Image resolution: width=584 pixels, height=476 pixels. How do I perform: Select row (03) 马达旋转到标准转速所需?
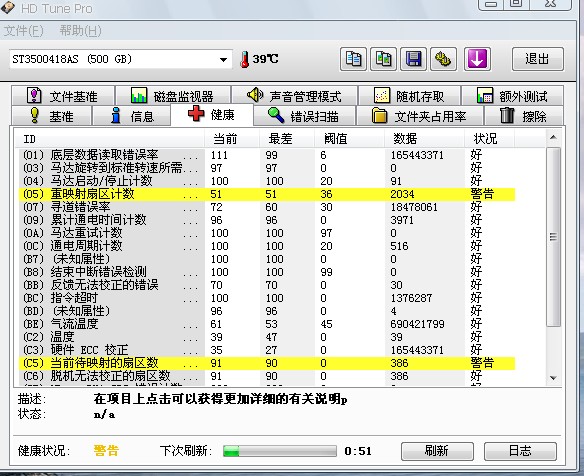pos(267,168)
